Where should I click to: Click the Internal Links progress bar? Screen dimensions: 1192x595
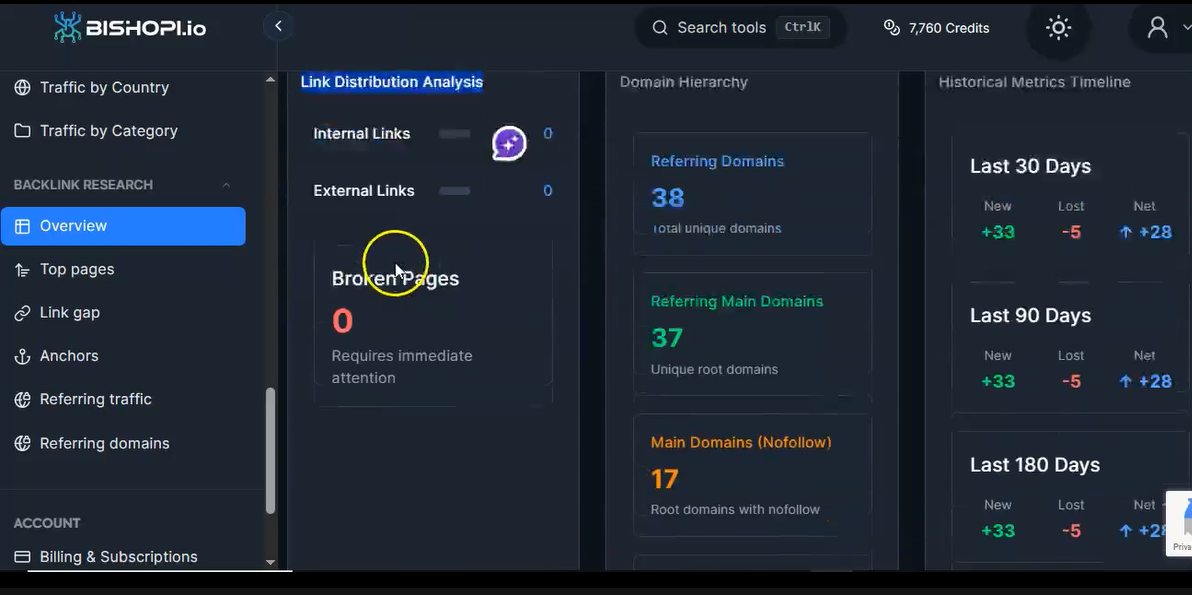pyautogui.click(x=456, y=133)
